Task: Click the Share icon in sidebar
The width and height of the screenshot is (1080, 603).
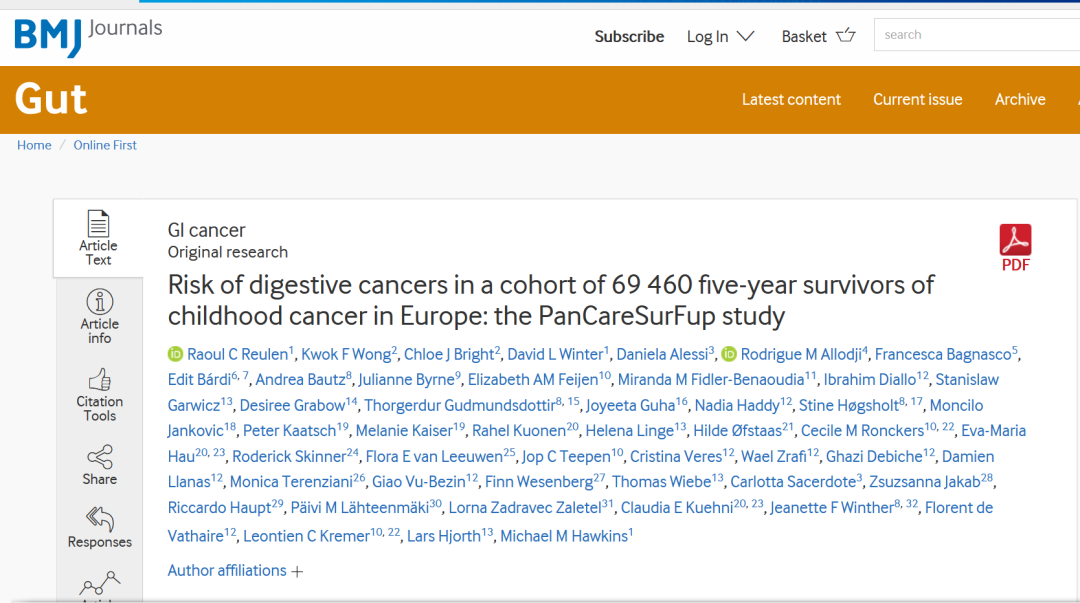Action: [99, 457]
